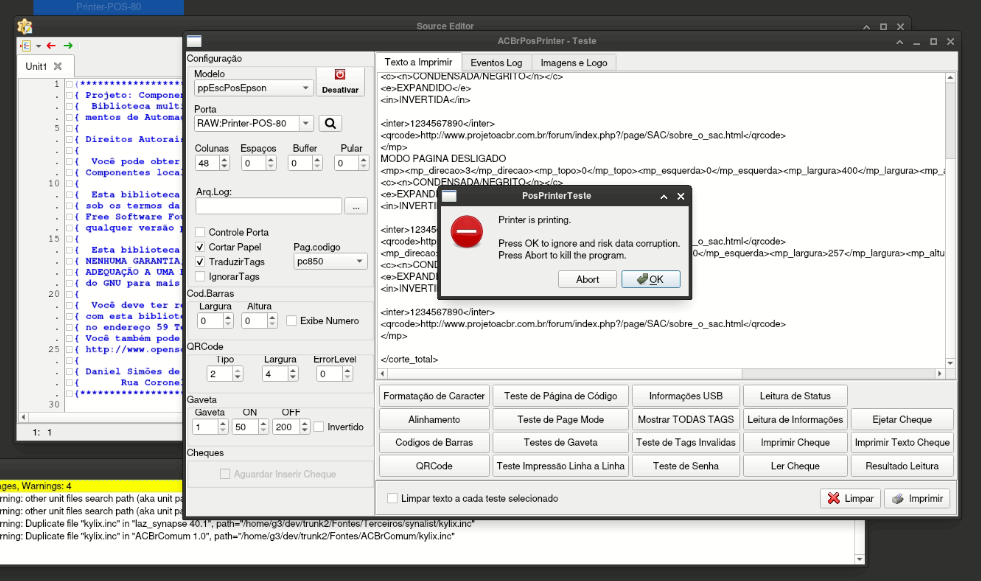
Task: Click the Gaveta ON value field
Action: [x=245, y=427]
